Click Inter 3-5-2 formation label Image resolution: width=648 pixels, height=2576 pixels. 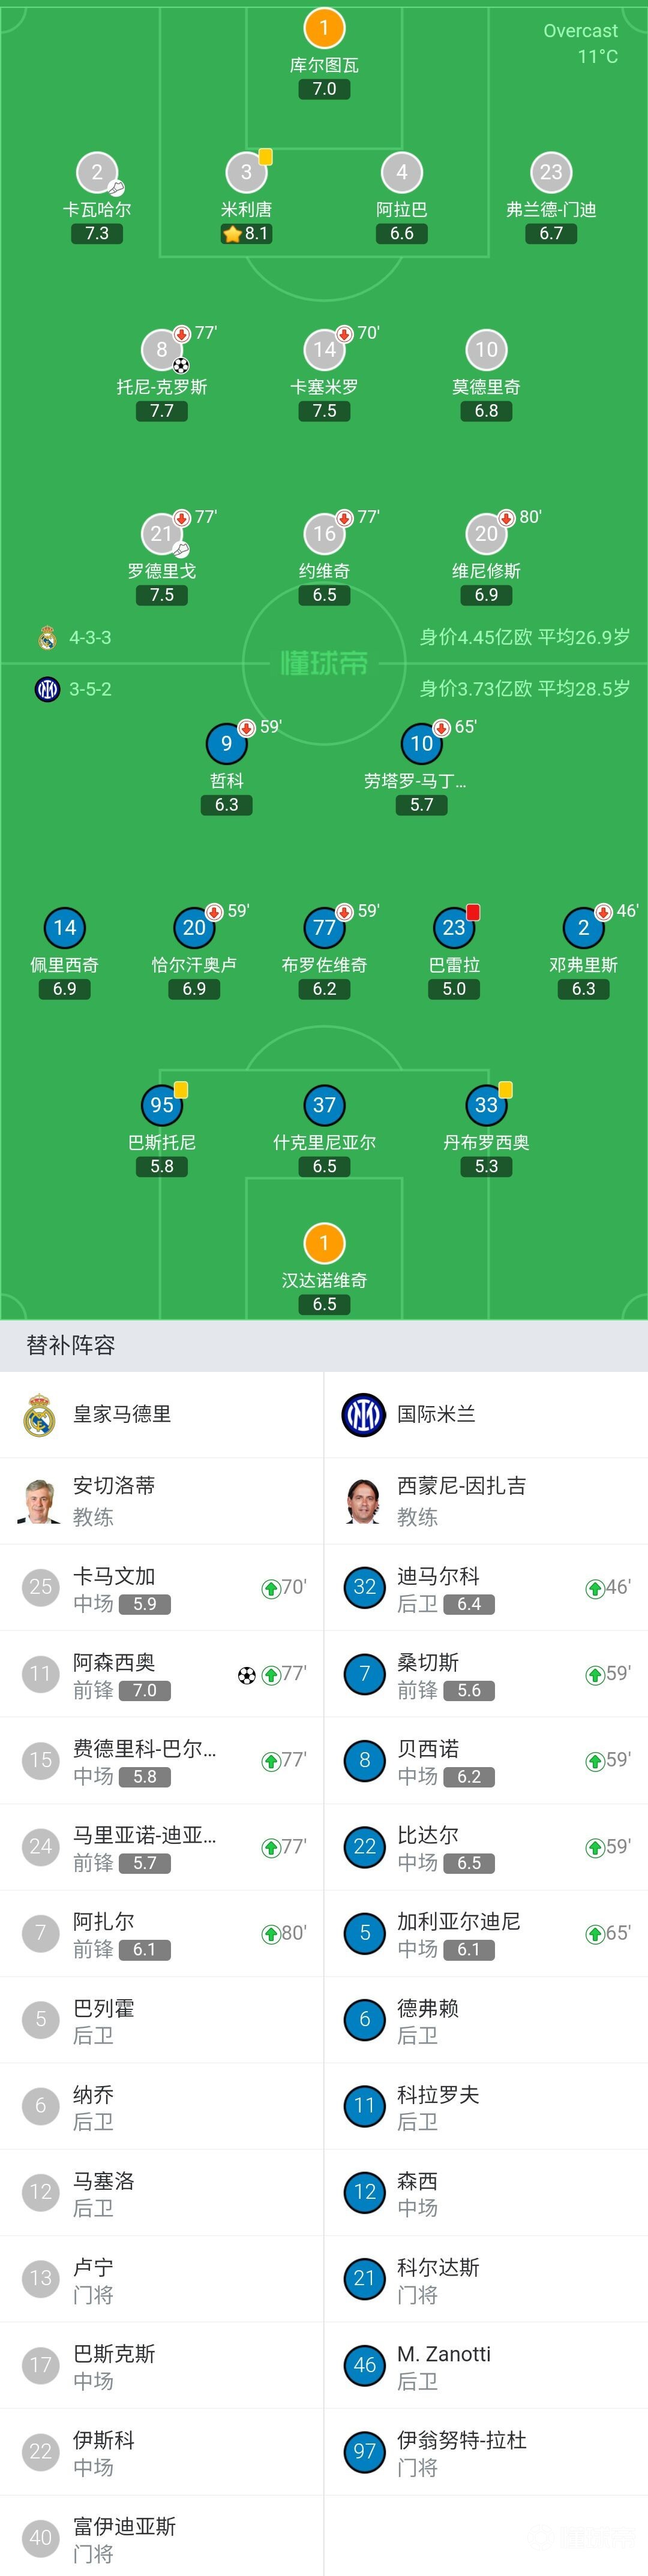pyautogui.click(x=90, y=689)
